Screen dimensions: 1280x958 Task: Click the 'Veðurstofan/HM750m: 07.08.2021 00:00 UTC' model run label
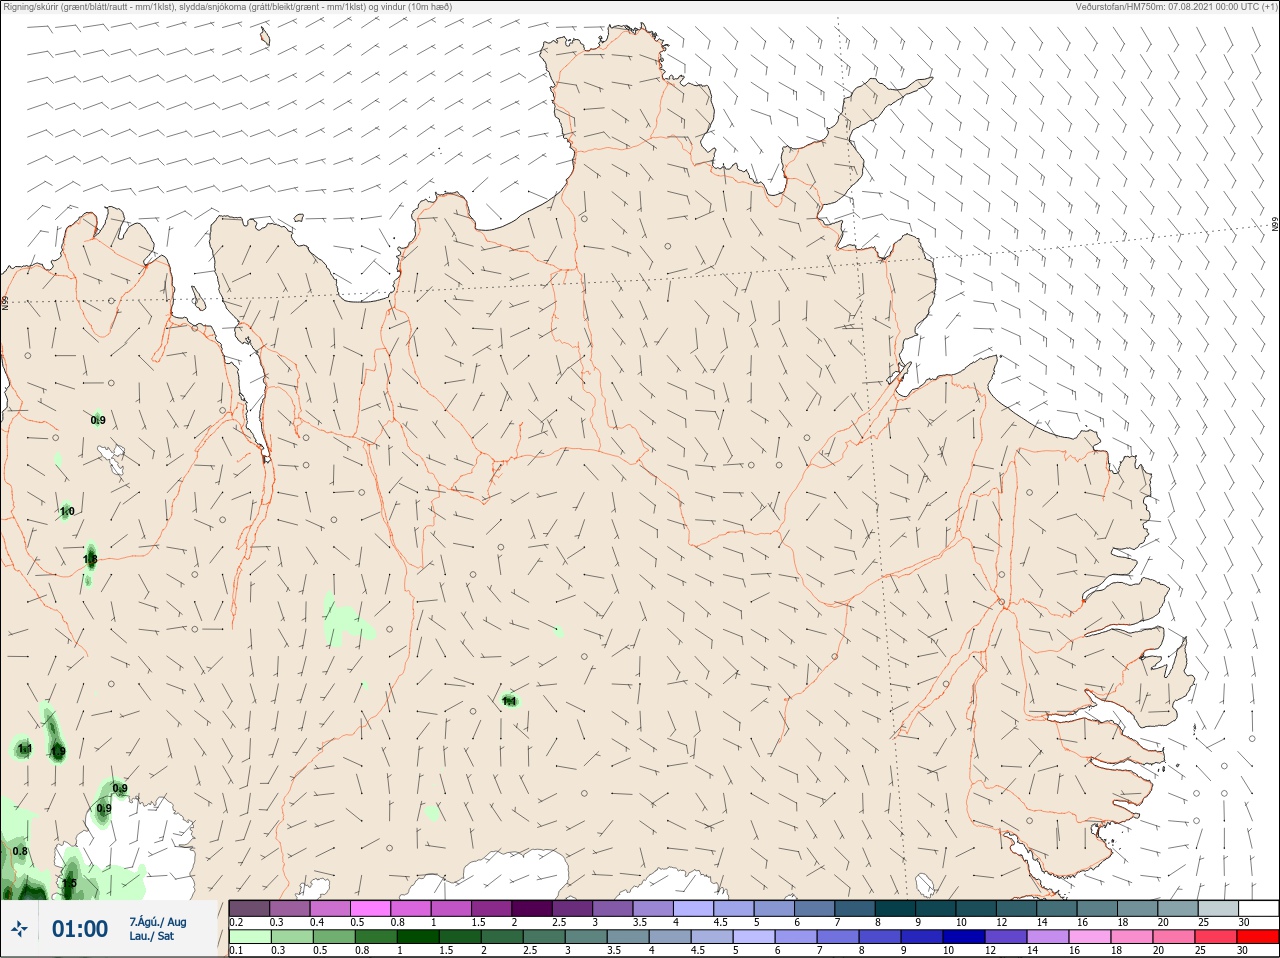click(x=1177, y=7)
